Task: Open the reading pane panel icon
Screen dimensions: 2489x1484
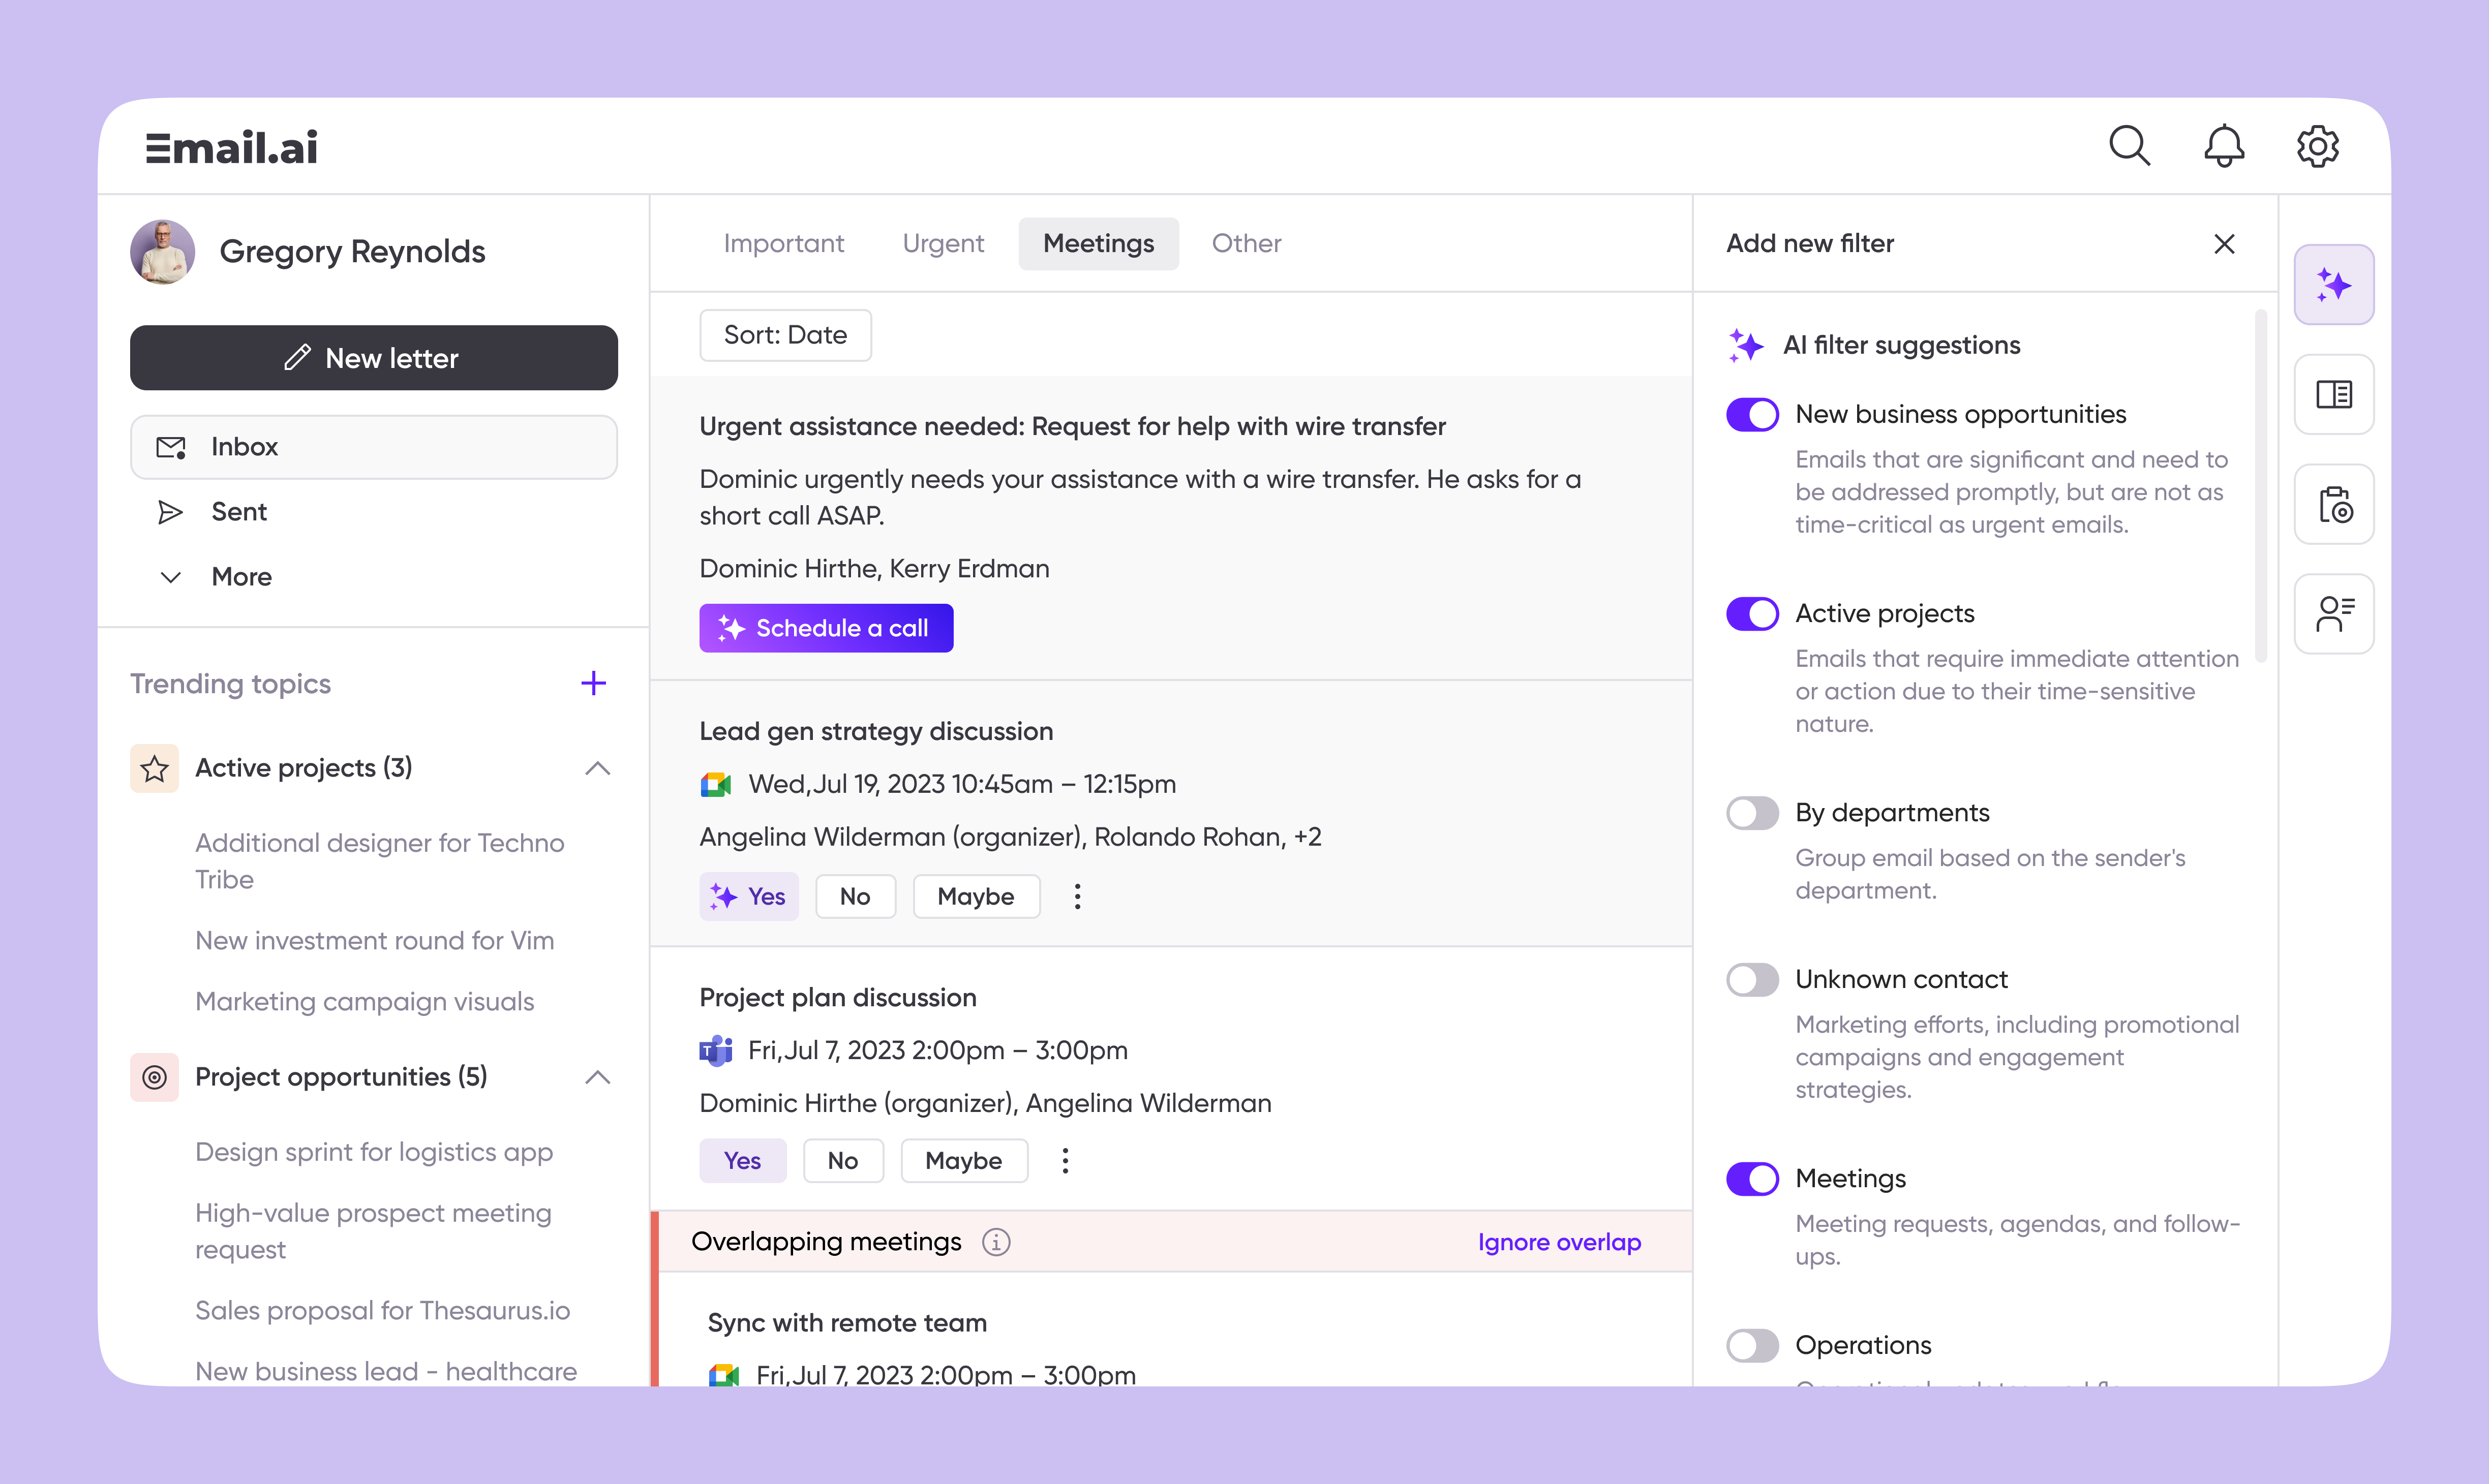Action: (2334, 394)
